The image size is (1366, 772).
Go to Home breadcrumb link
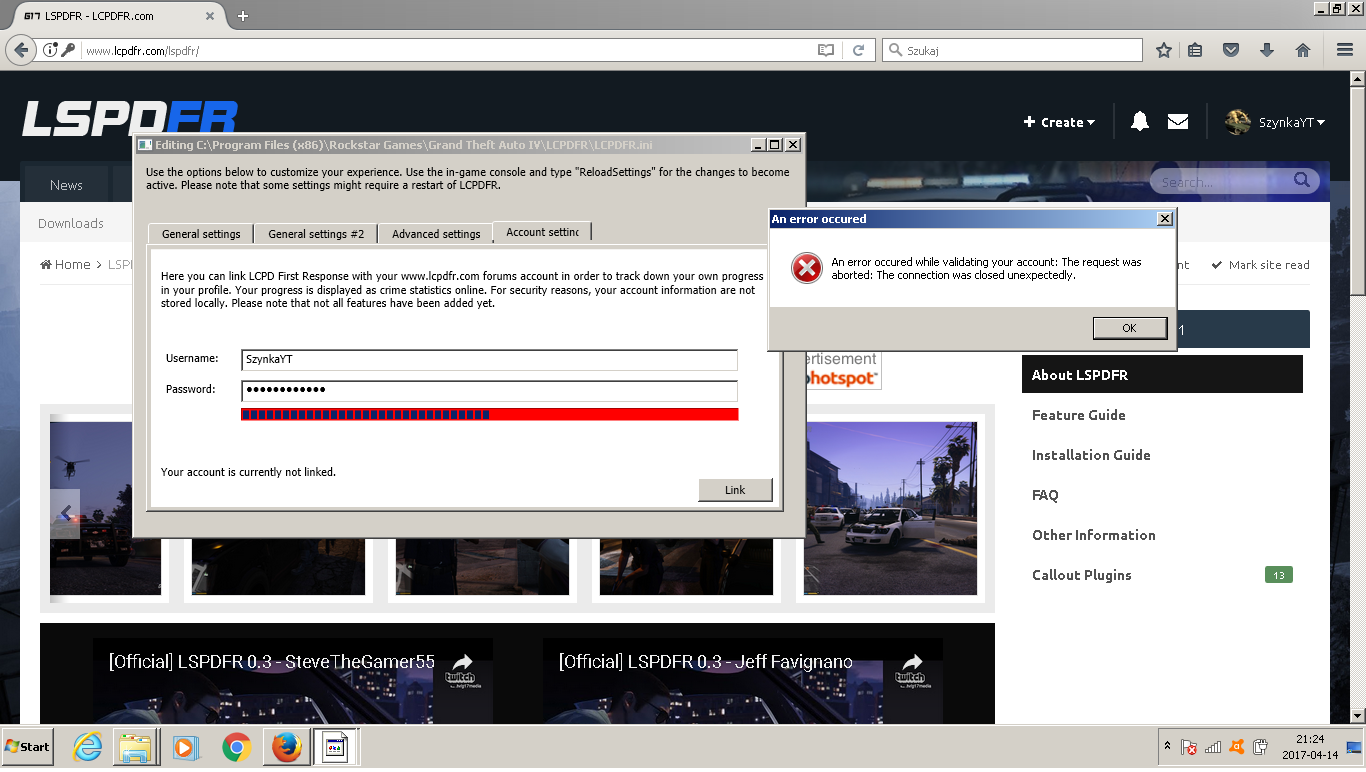[65, 265]
